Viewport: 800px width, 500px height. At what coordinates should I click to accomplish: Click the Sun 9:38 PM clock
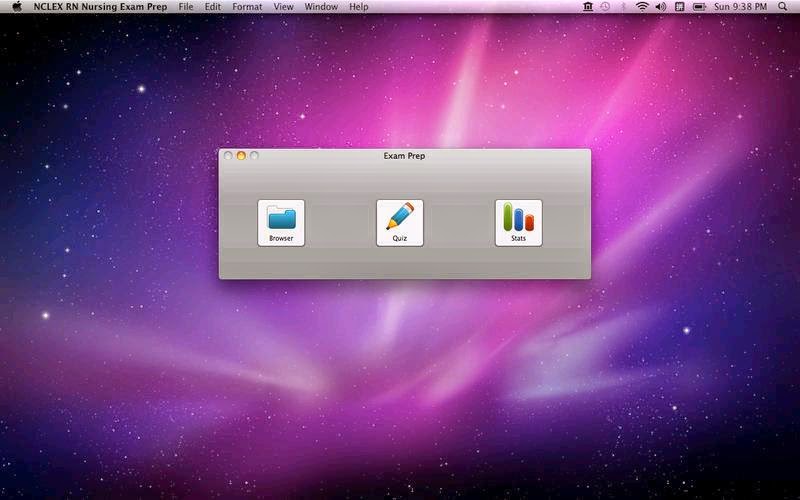point(740,7)
